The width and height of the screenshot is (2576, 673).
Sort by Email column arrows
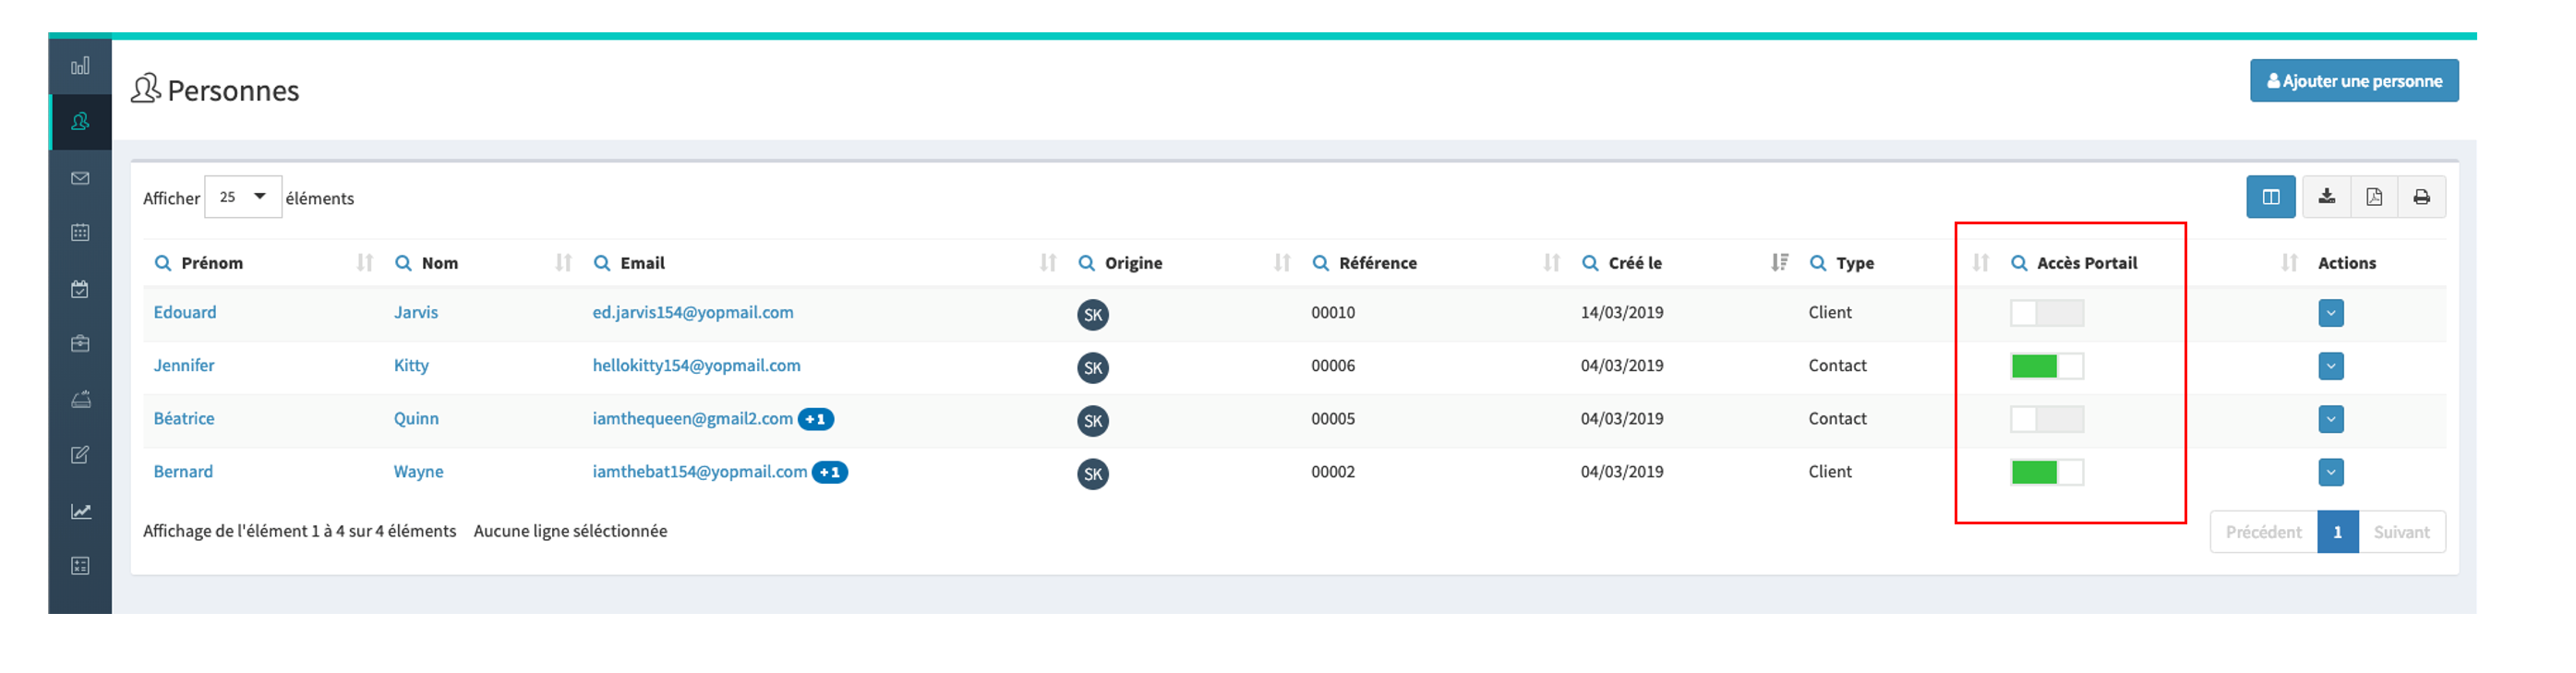tap(1048, 263)
